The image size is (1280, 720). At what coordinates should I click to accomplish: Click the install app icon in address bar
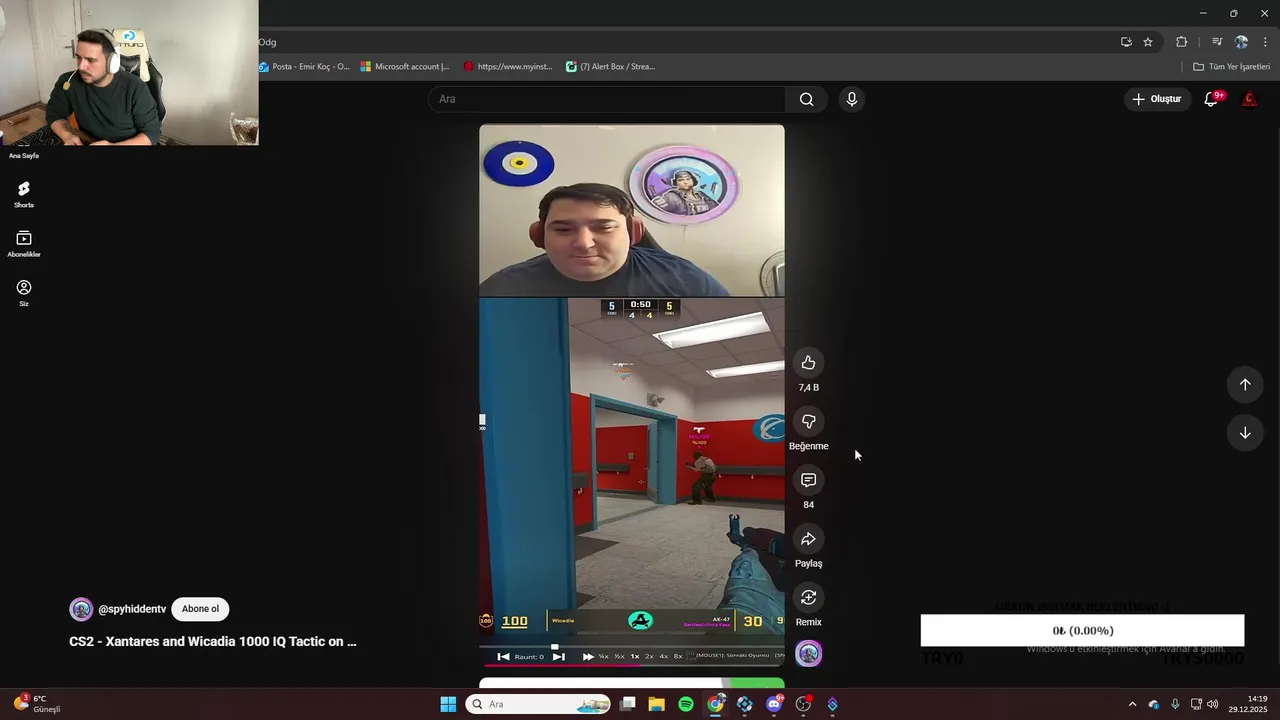[x=1126, y=42]
